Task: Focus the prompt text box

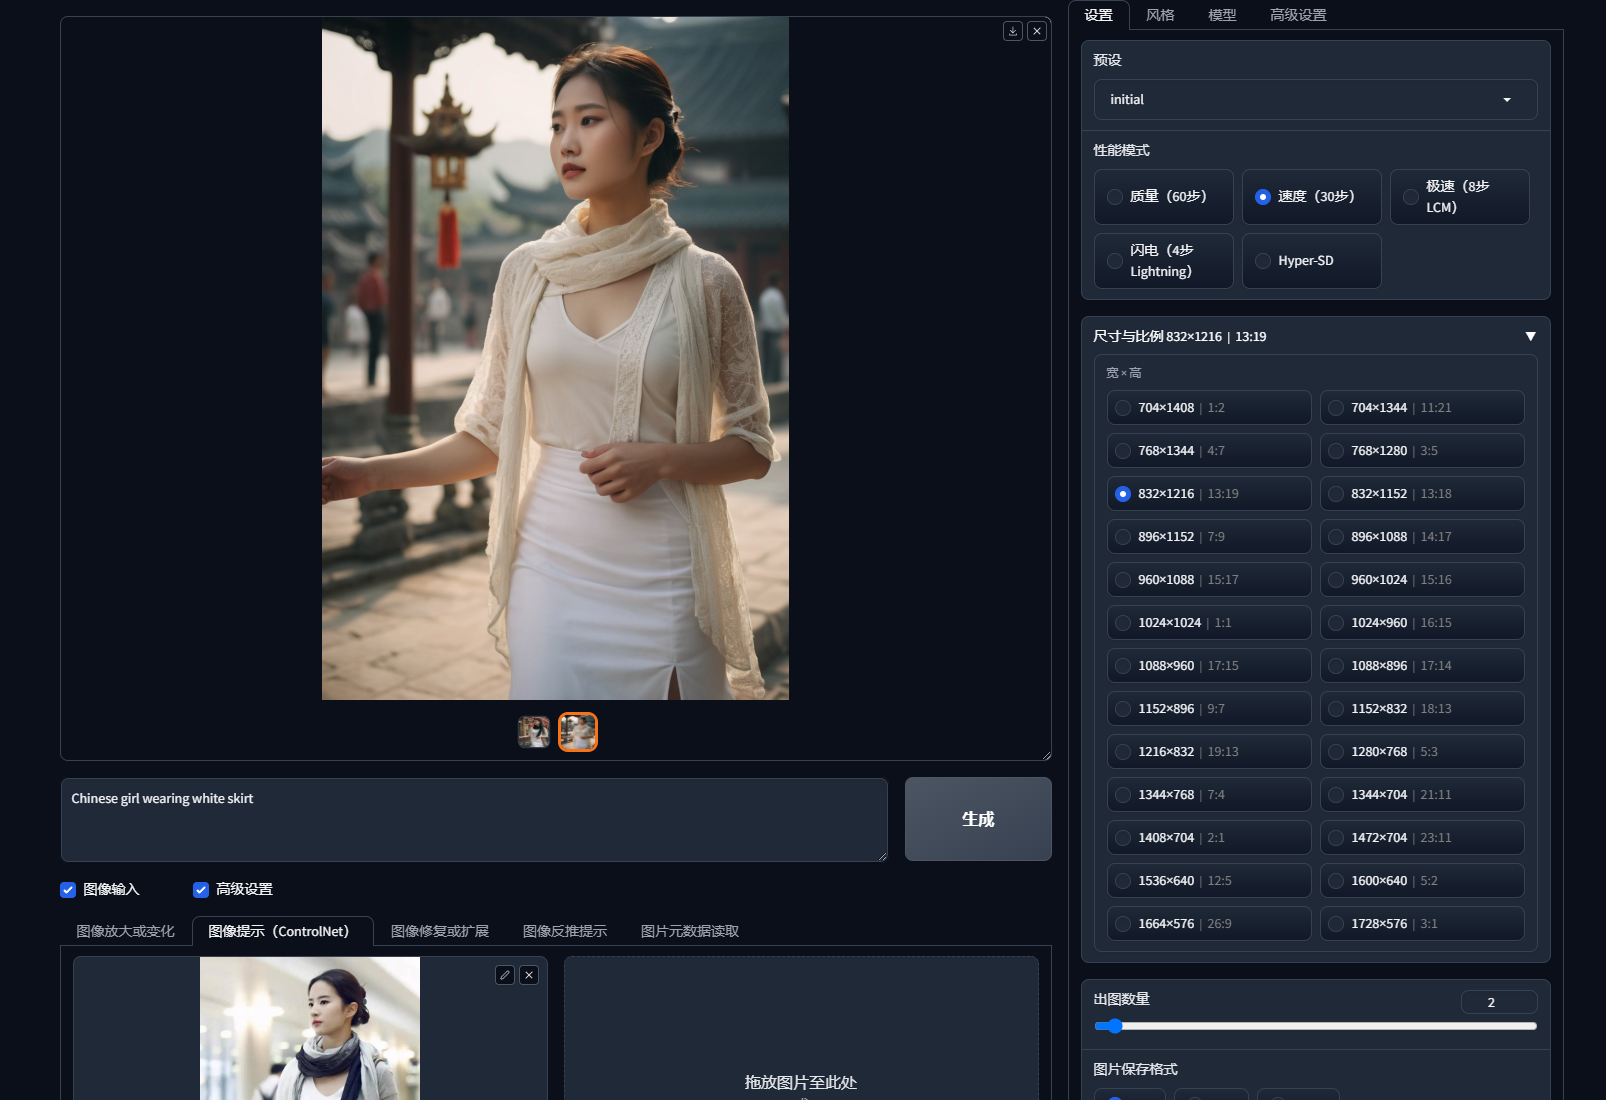Action: tap(474, 819)
